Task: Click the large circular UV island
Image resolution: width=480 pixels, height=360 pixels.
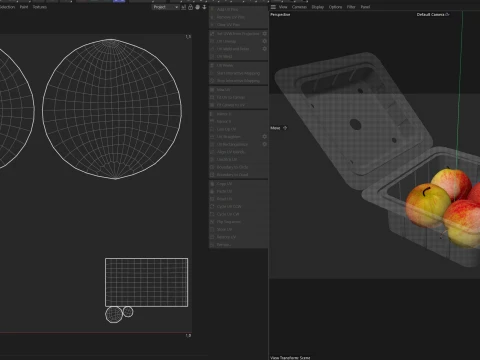Action: click(x=112, y=109)
